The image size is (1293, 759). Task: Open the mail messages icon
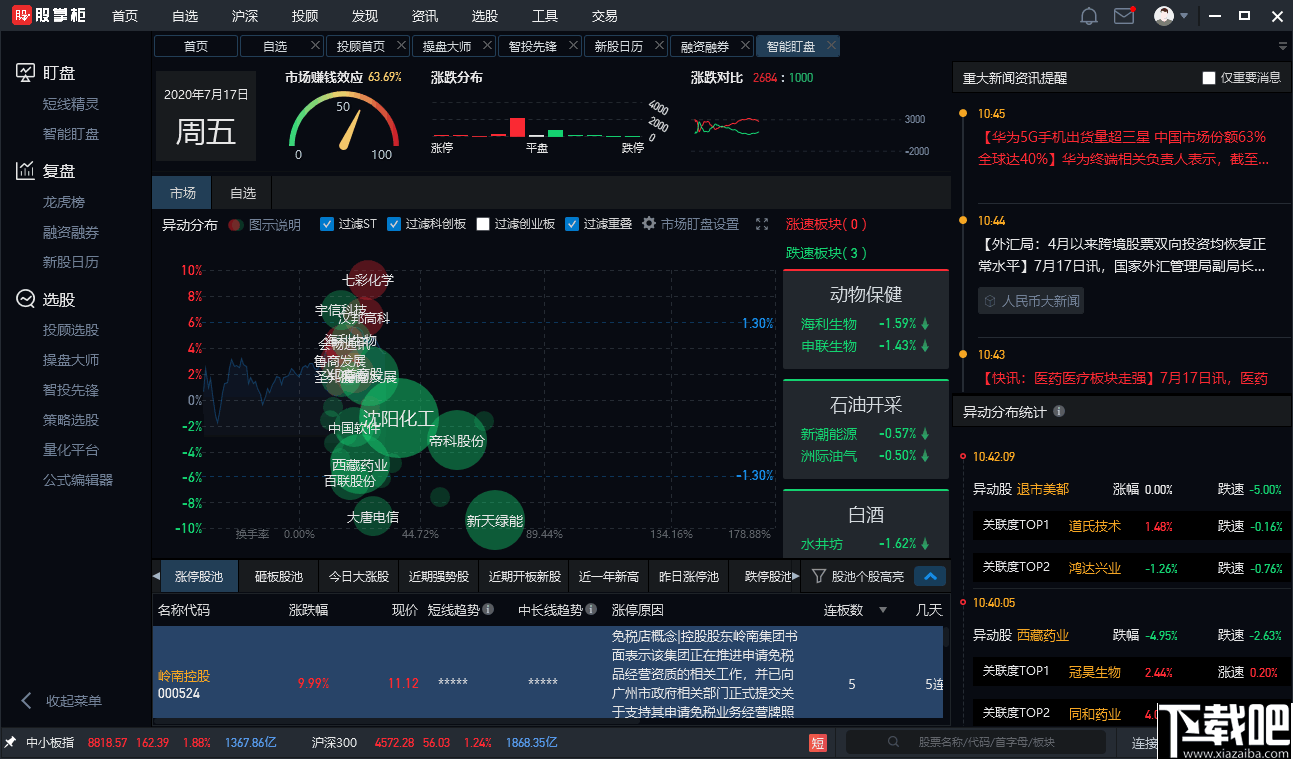pyautogui.click(x=1124, y=16)
